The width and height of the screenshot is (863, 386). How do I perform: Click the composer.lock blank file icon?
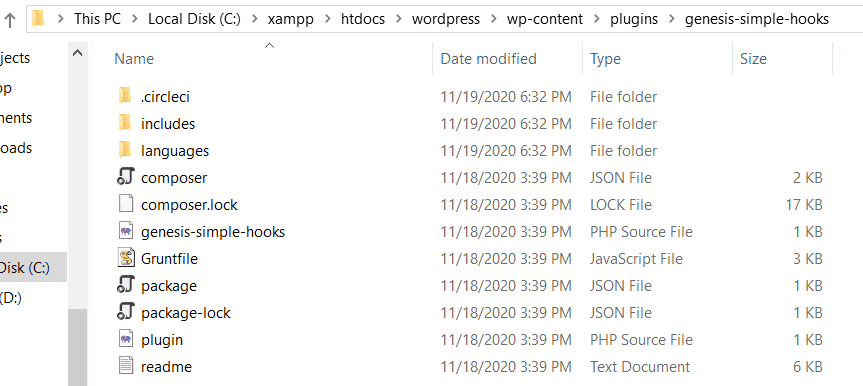[126, 204]
